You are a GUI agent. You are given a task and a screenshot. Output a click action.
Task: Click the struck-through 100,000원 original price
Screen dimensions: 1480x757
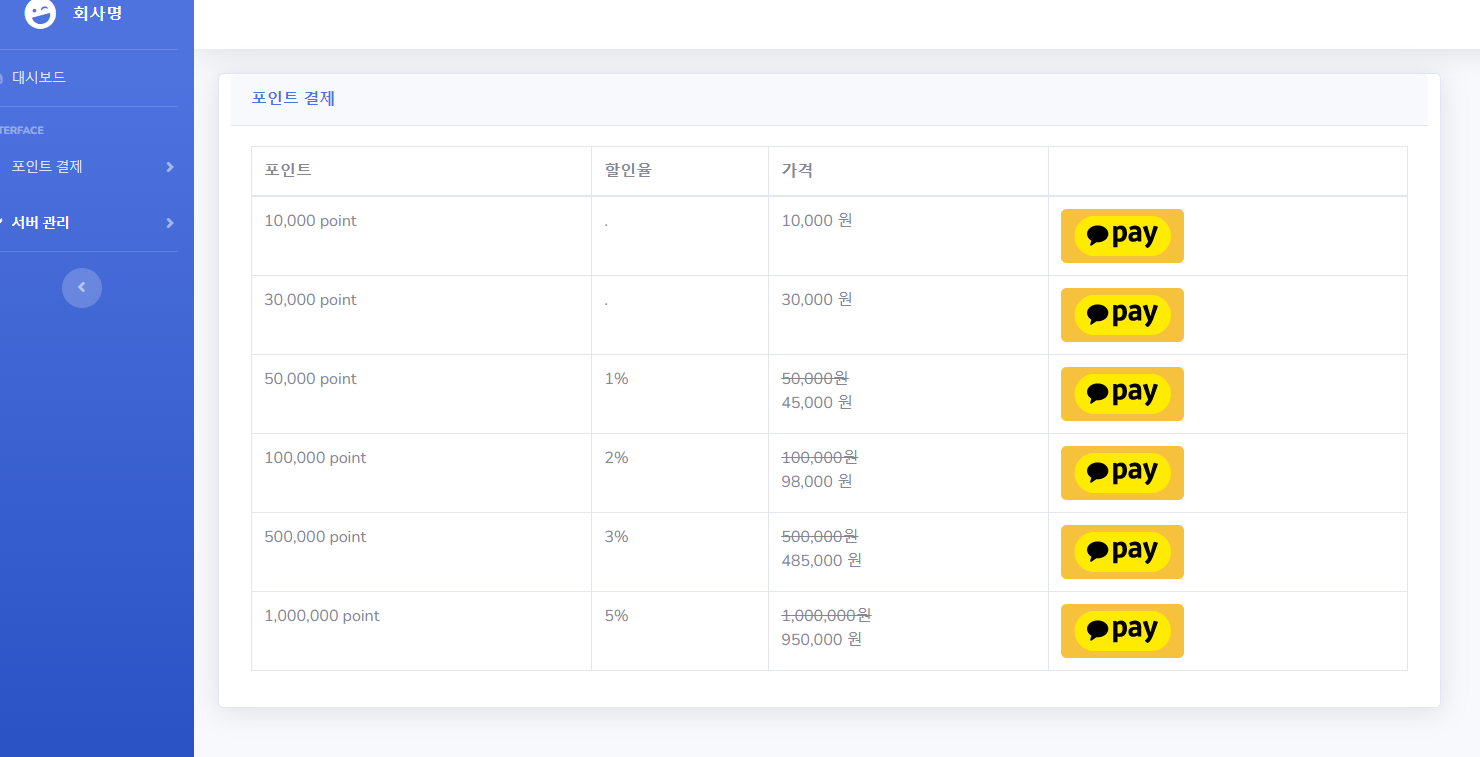coord(819,458)
